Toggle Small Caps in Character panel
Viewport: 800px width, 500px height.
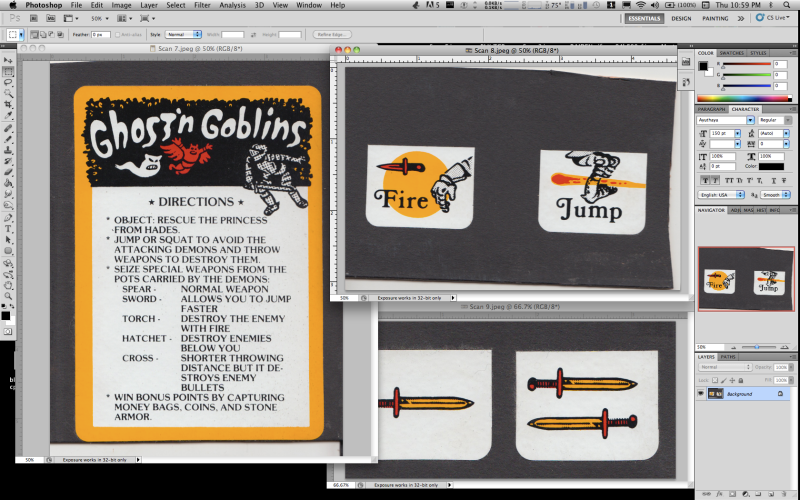click(x=739, y=180)
